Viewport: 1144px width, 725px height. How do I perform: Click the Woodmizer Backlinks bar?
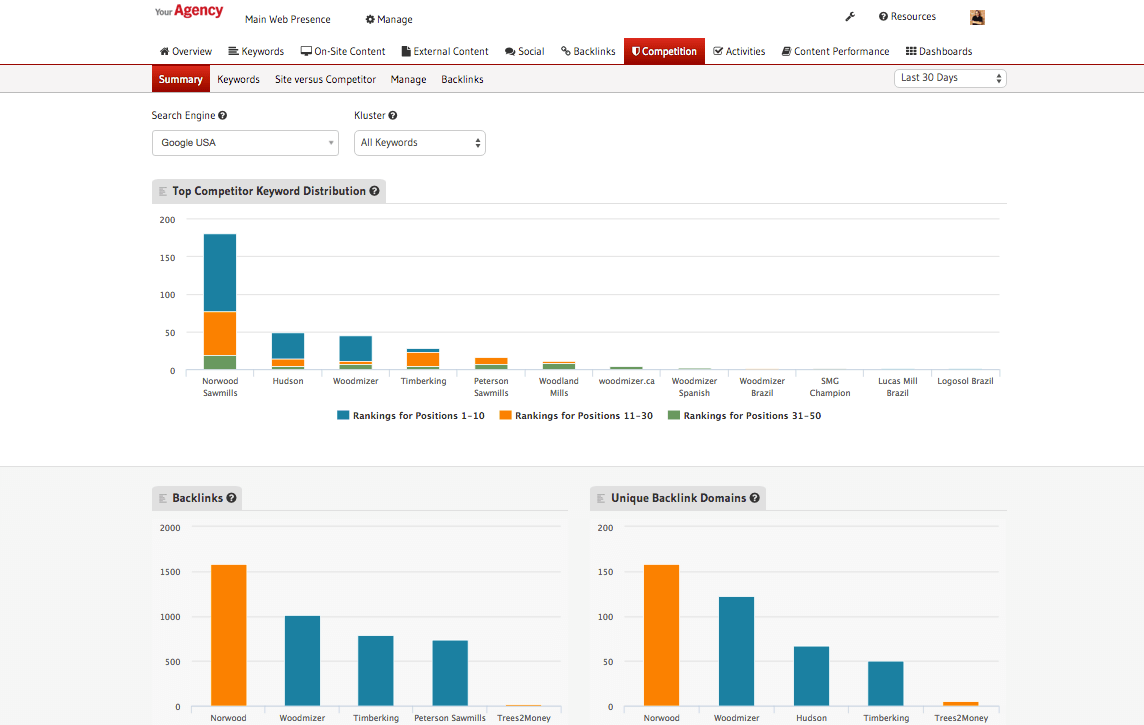(x=302, y=661)
